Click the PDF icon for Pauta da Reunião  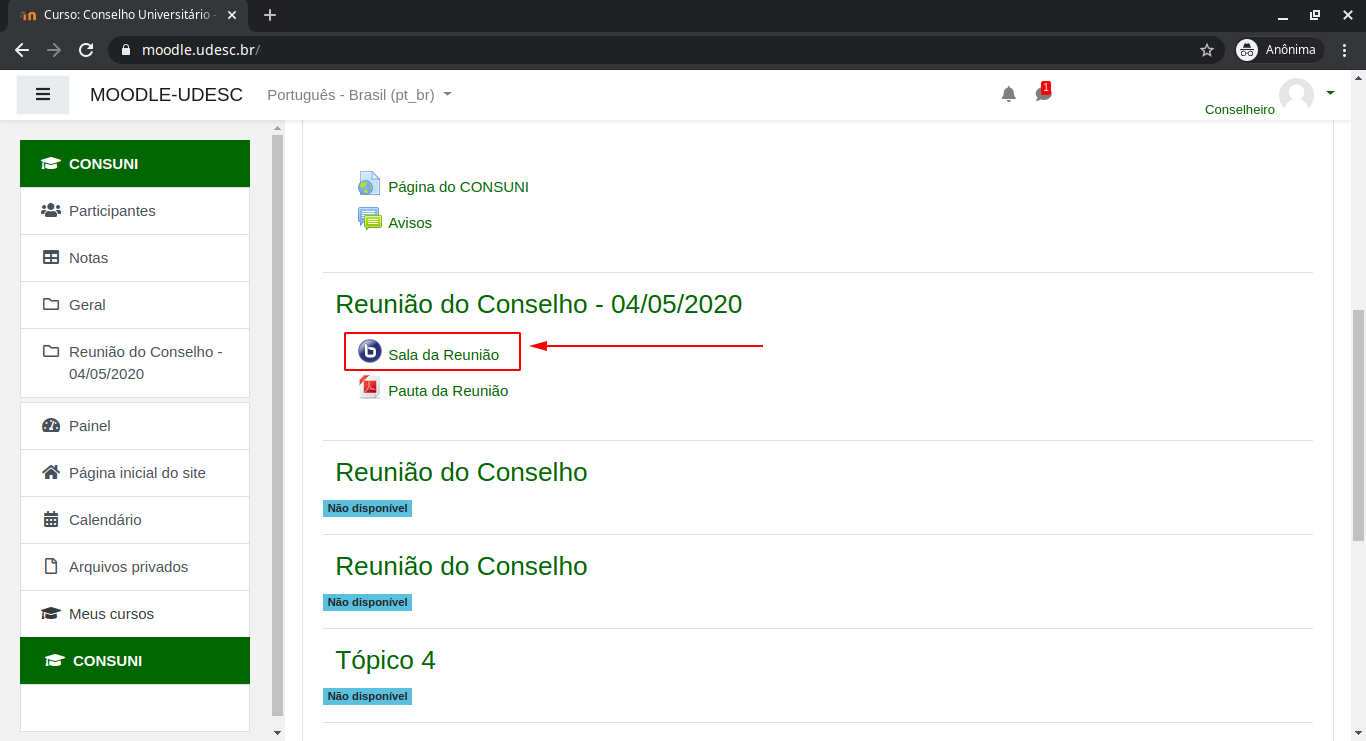370,388
